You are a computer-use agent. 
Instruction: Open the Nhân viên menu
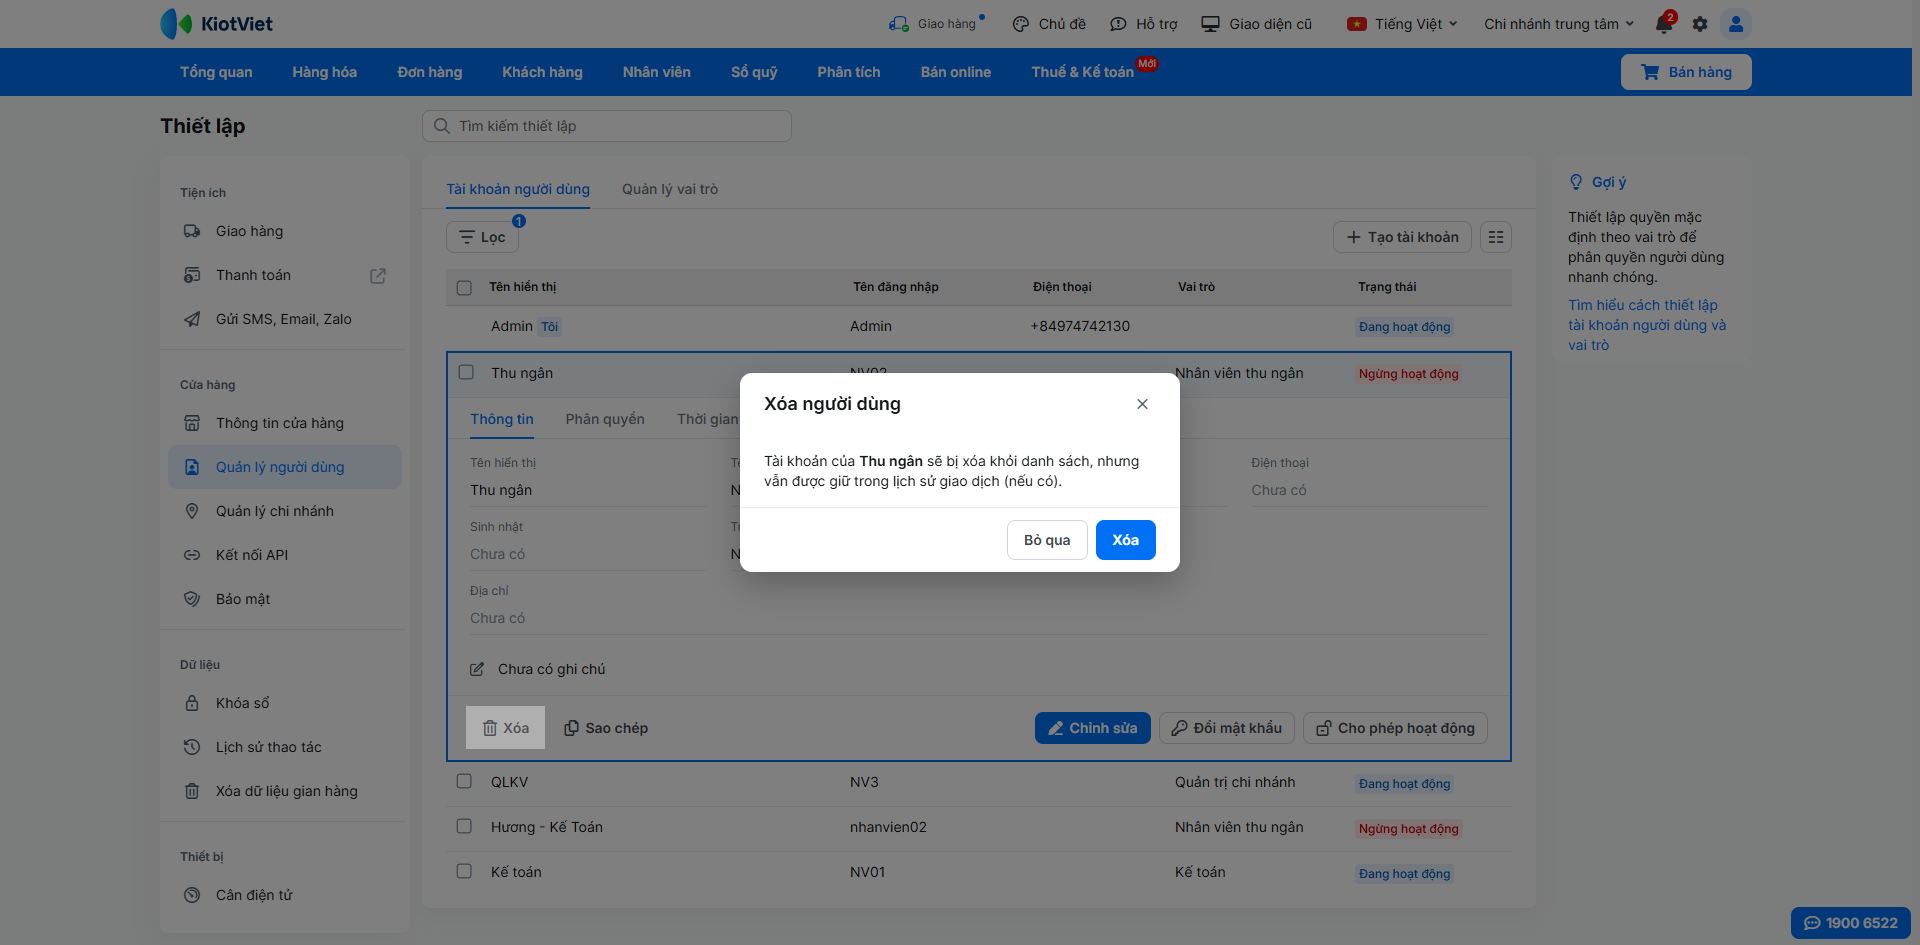[x=656, y=72]
